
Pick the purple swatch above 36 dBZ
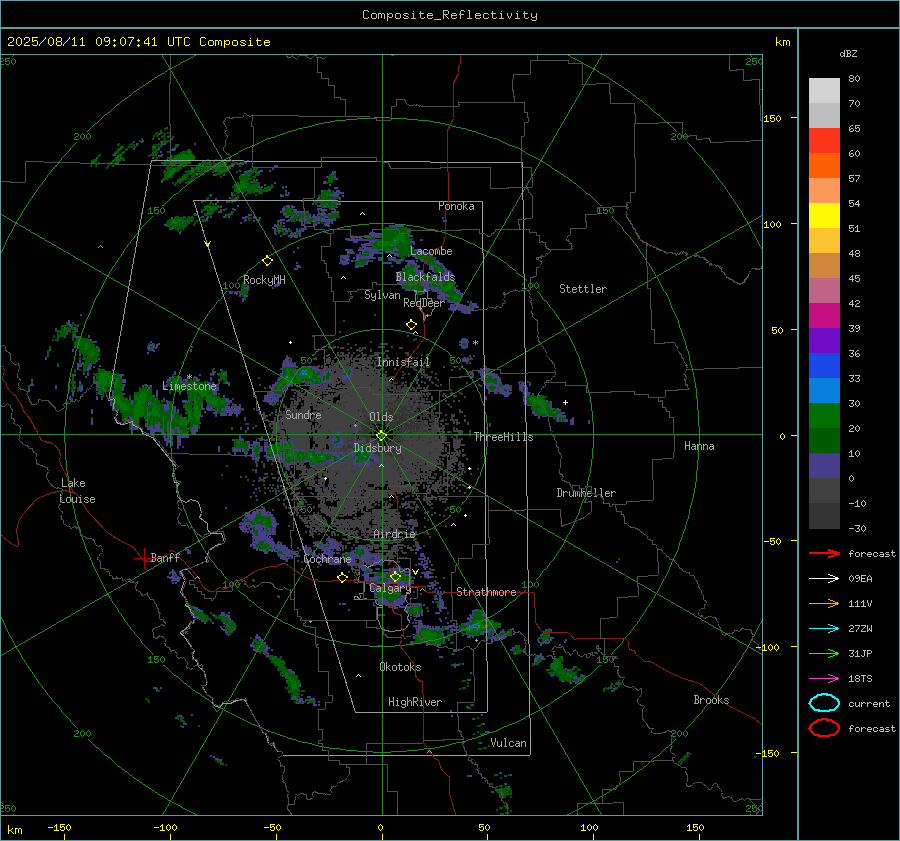pyautogui.click(x=824, y=340)
